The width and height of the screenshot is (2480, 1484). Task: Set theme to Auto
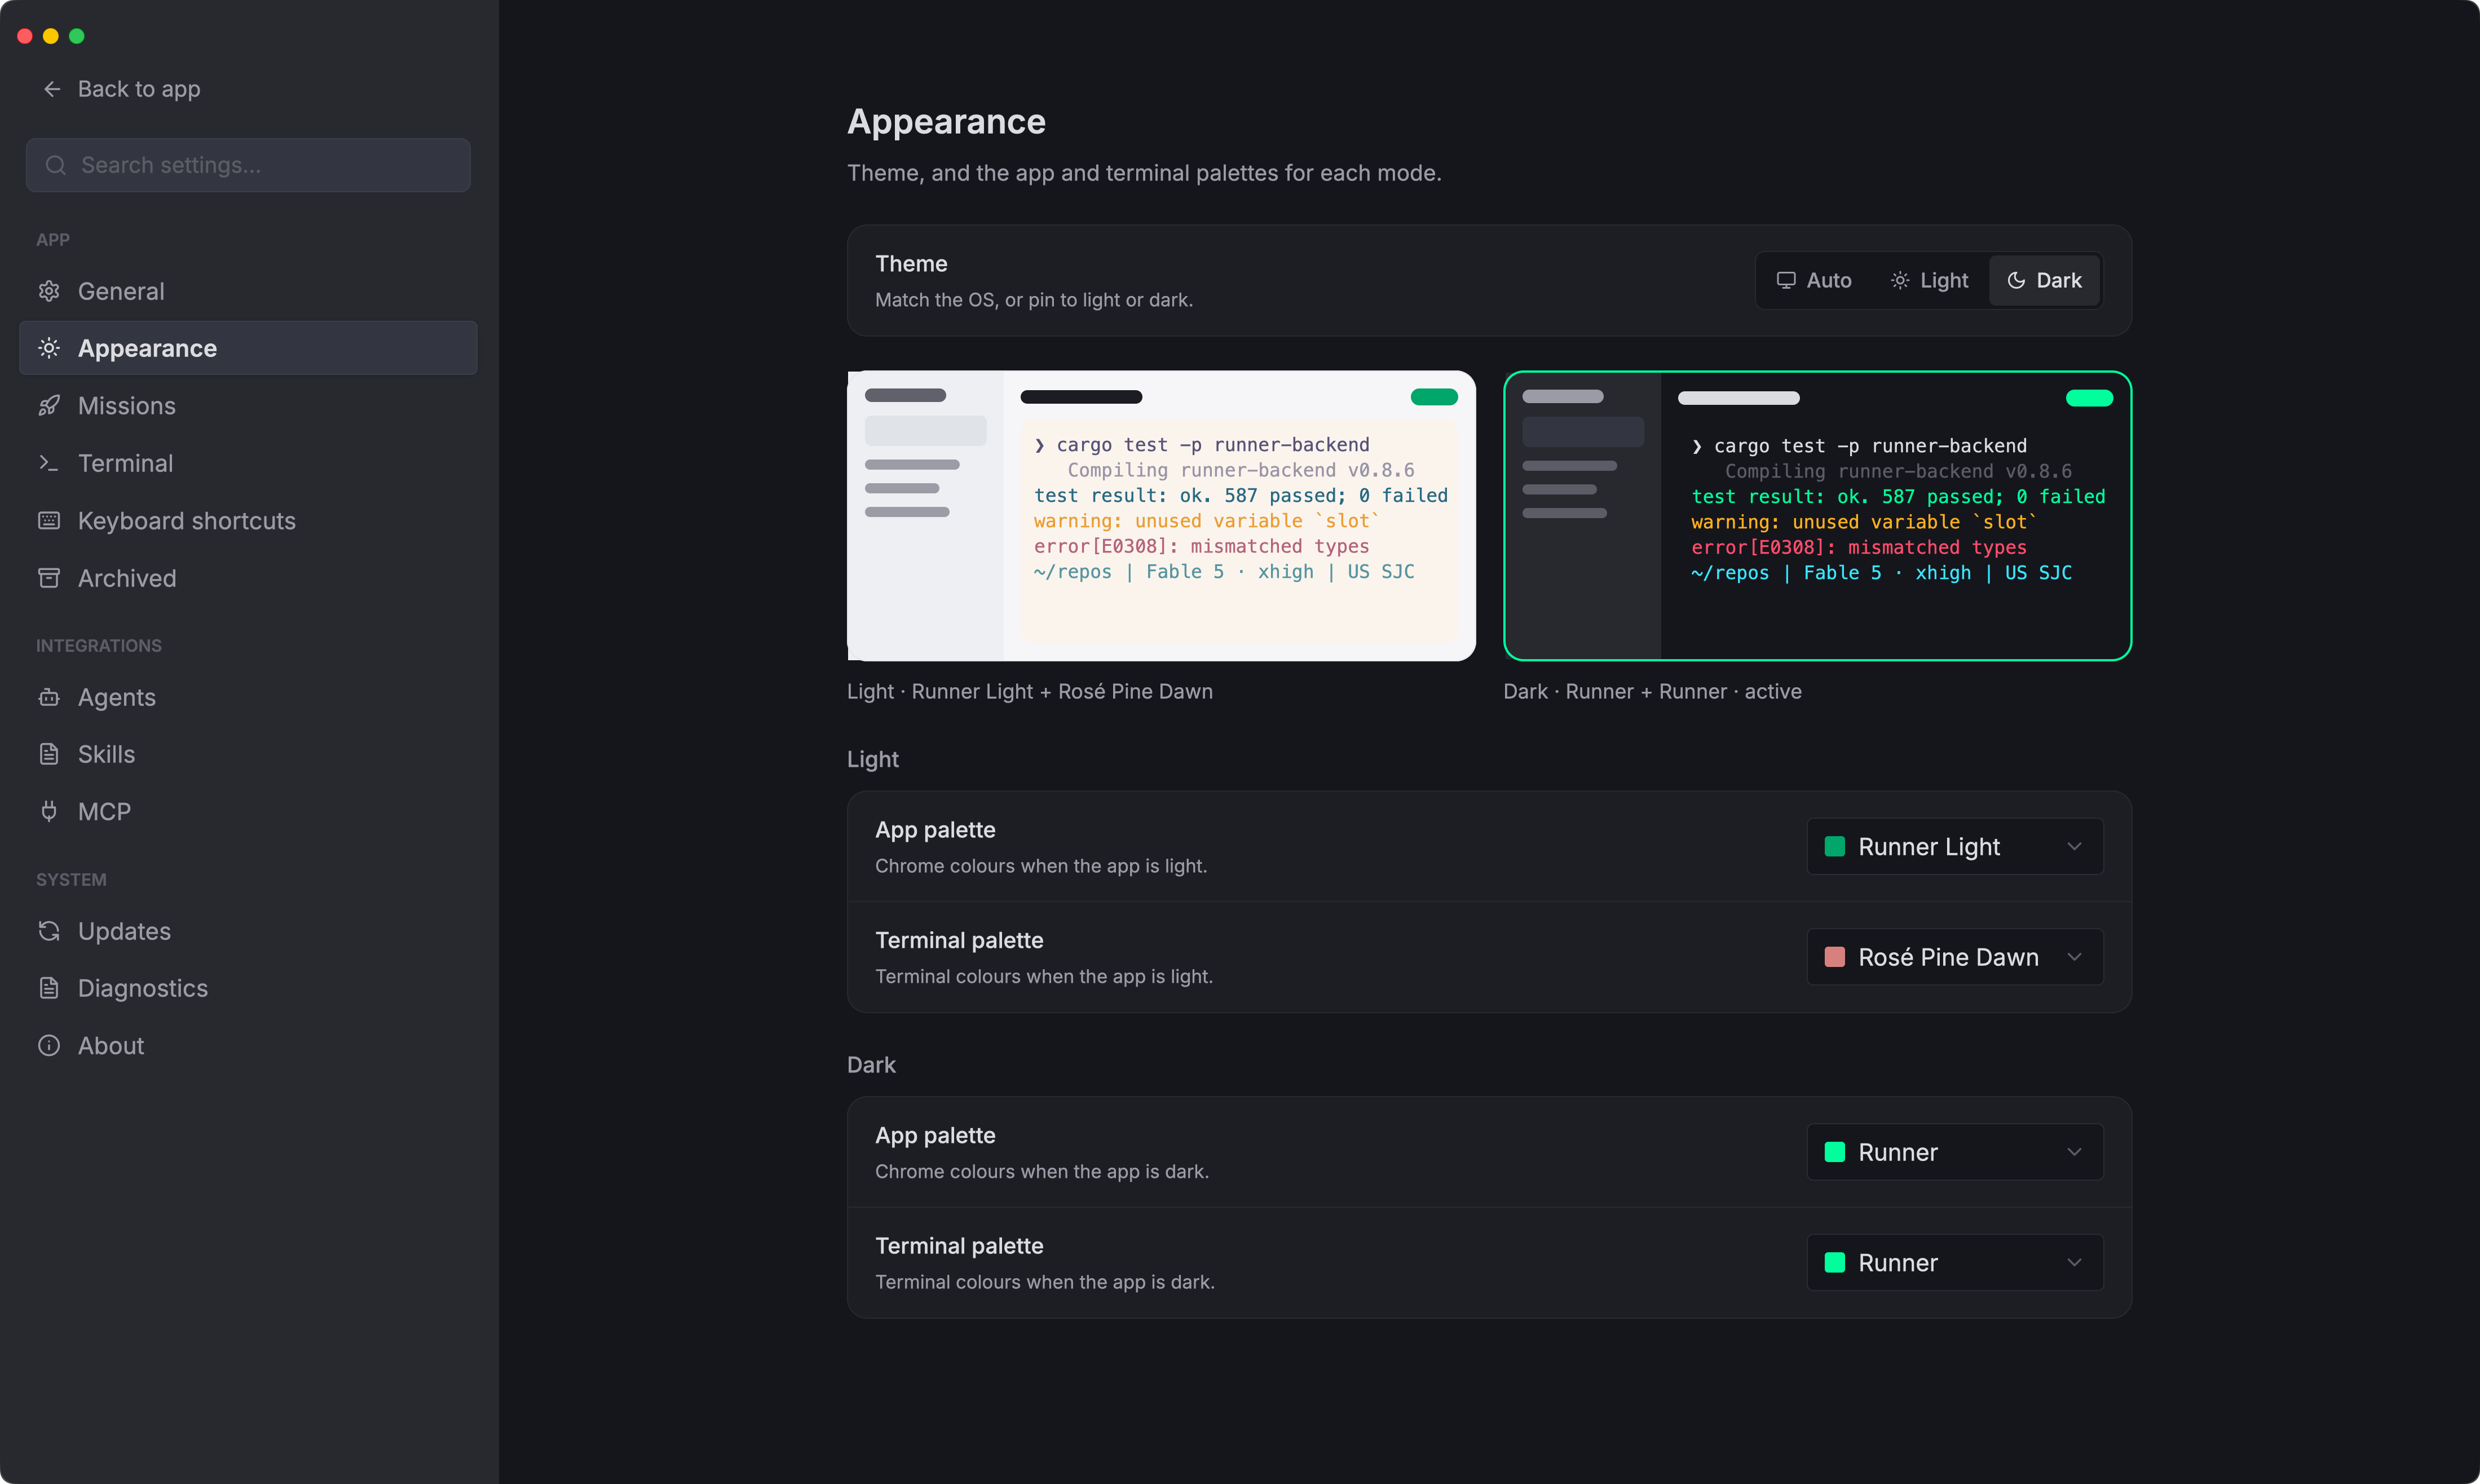(1814, 281)
